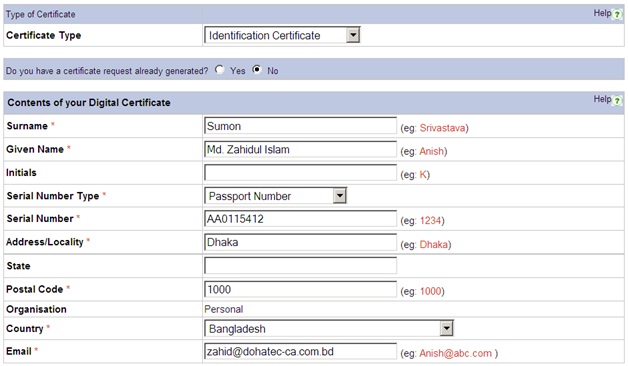Viewport: 628px width, 366px height.
Task: Focus the Address/Locality field containing Dhaka
Action: coord(300,242)
